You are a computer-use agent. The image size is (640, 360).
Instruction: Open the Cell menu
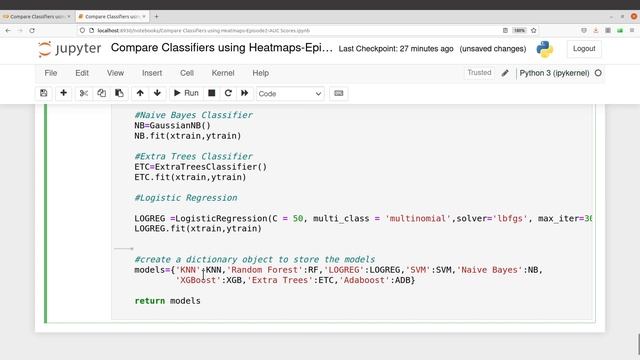(187, 73)
